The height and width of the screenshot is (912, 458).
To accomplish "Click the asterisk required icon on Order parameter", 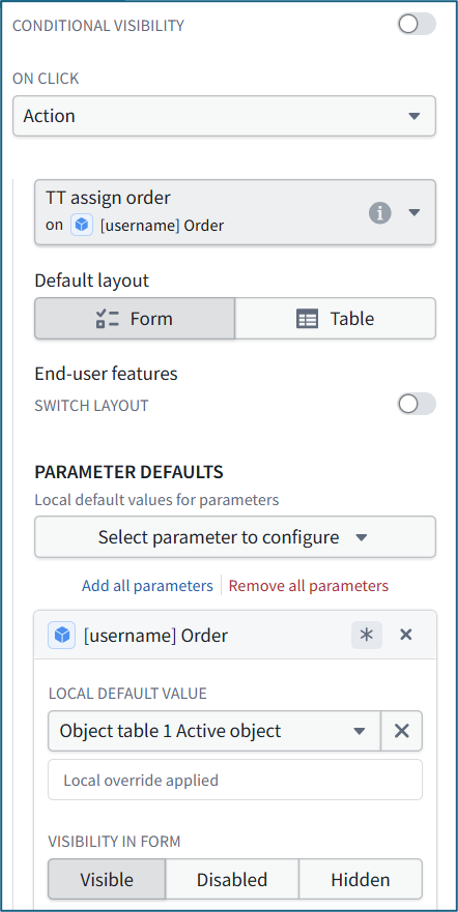I will [367, 635].
